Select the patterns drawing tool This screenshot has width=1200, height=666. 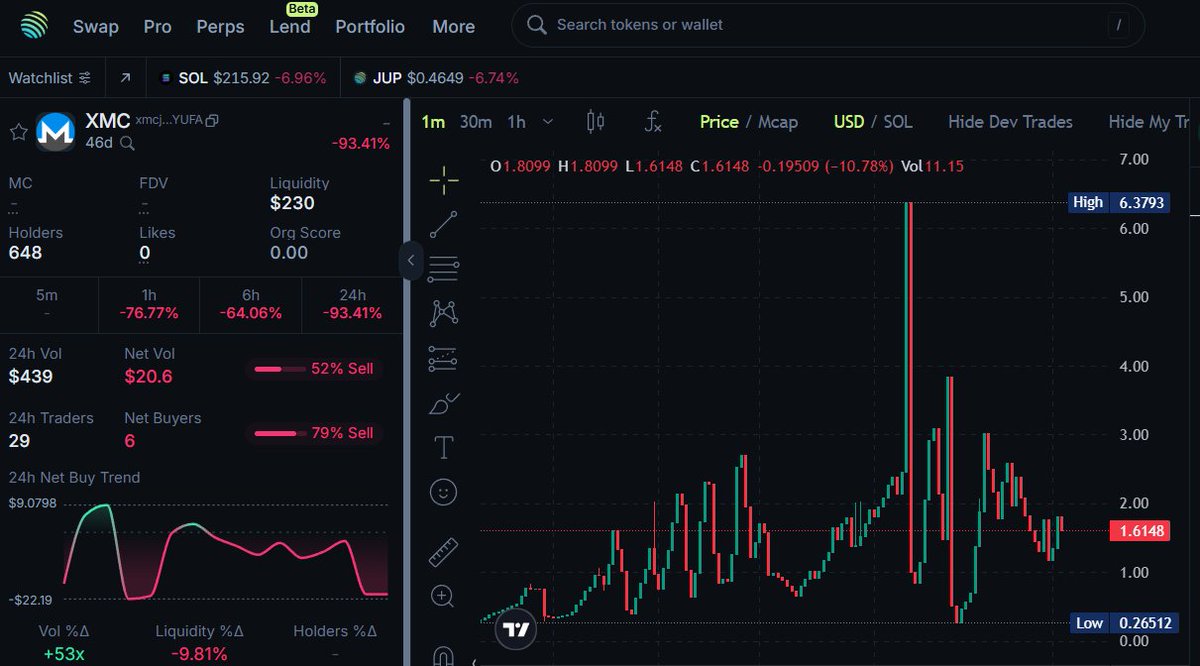(443, 313)
